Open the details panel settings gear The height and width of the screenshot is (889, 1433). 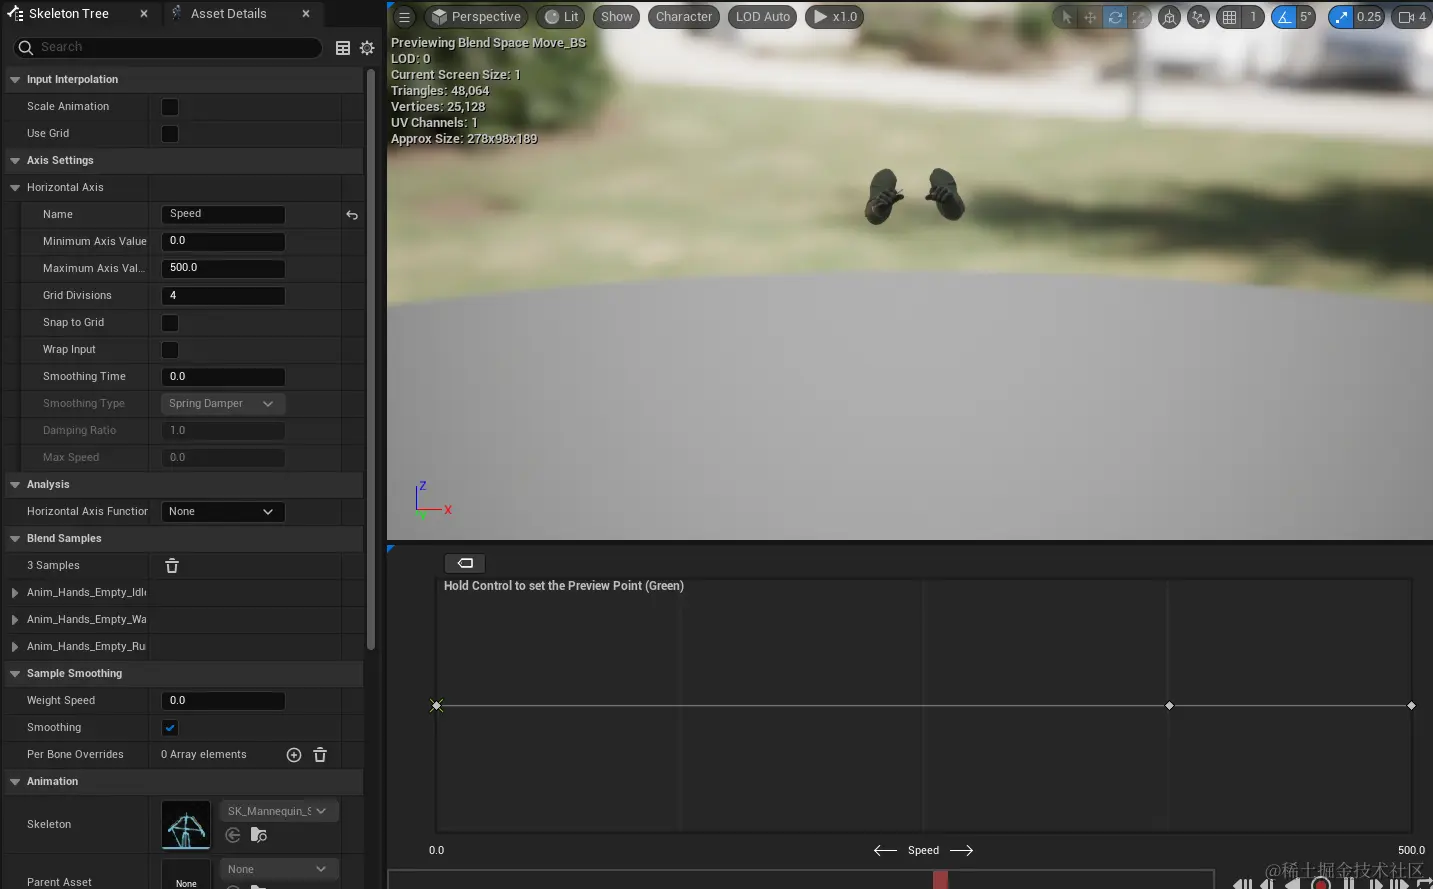coord(367,48)
